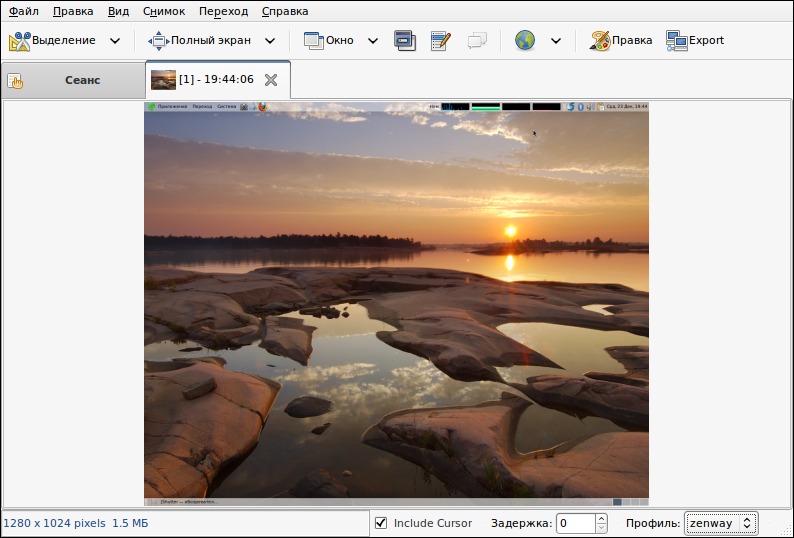794x538 pixels.
Task: Click the menu capture icon with pencil
Action: pyautogui.click(x=441, y=41)
